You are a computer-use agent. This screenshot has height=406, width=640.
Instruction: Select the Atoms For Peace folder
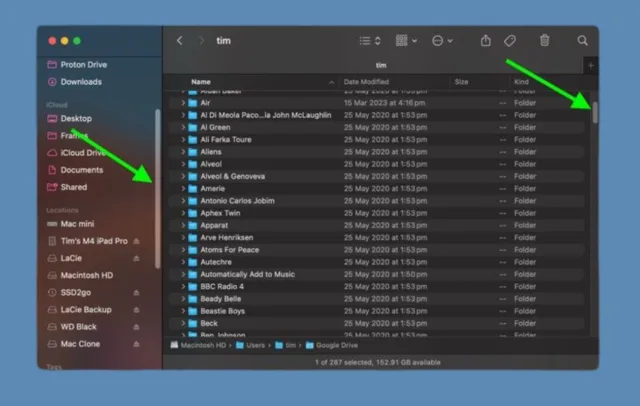pos(378,250)
